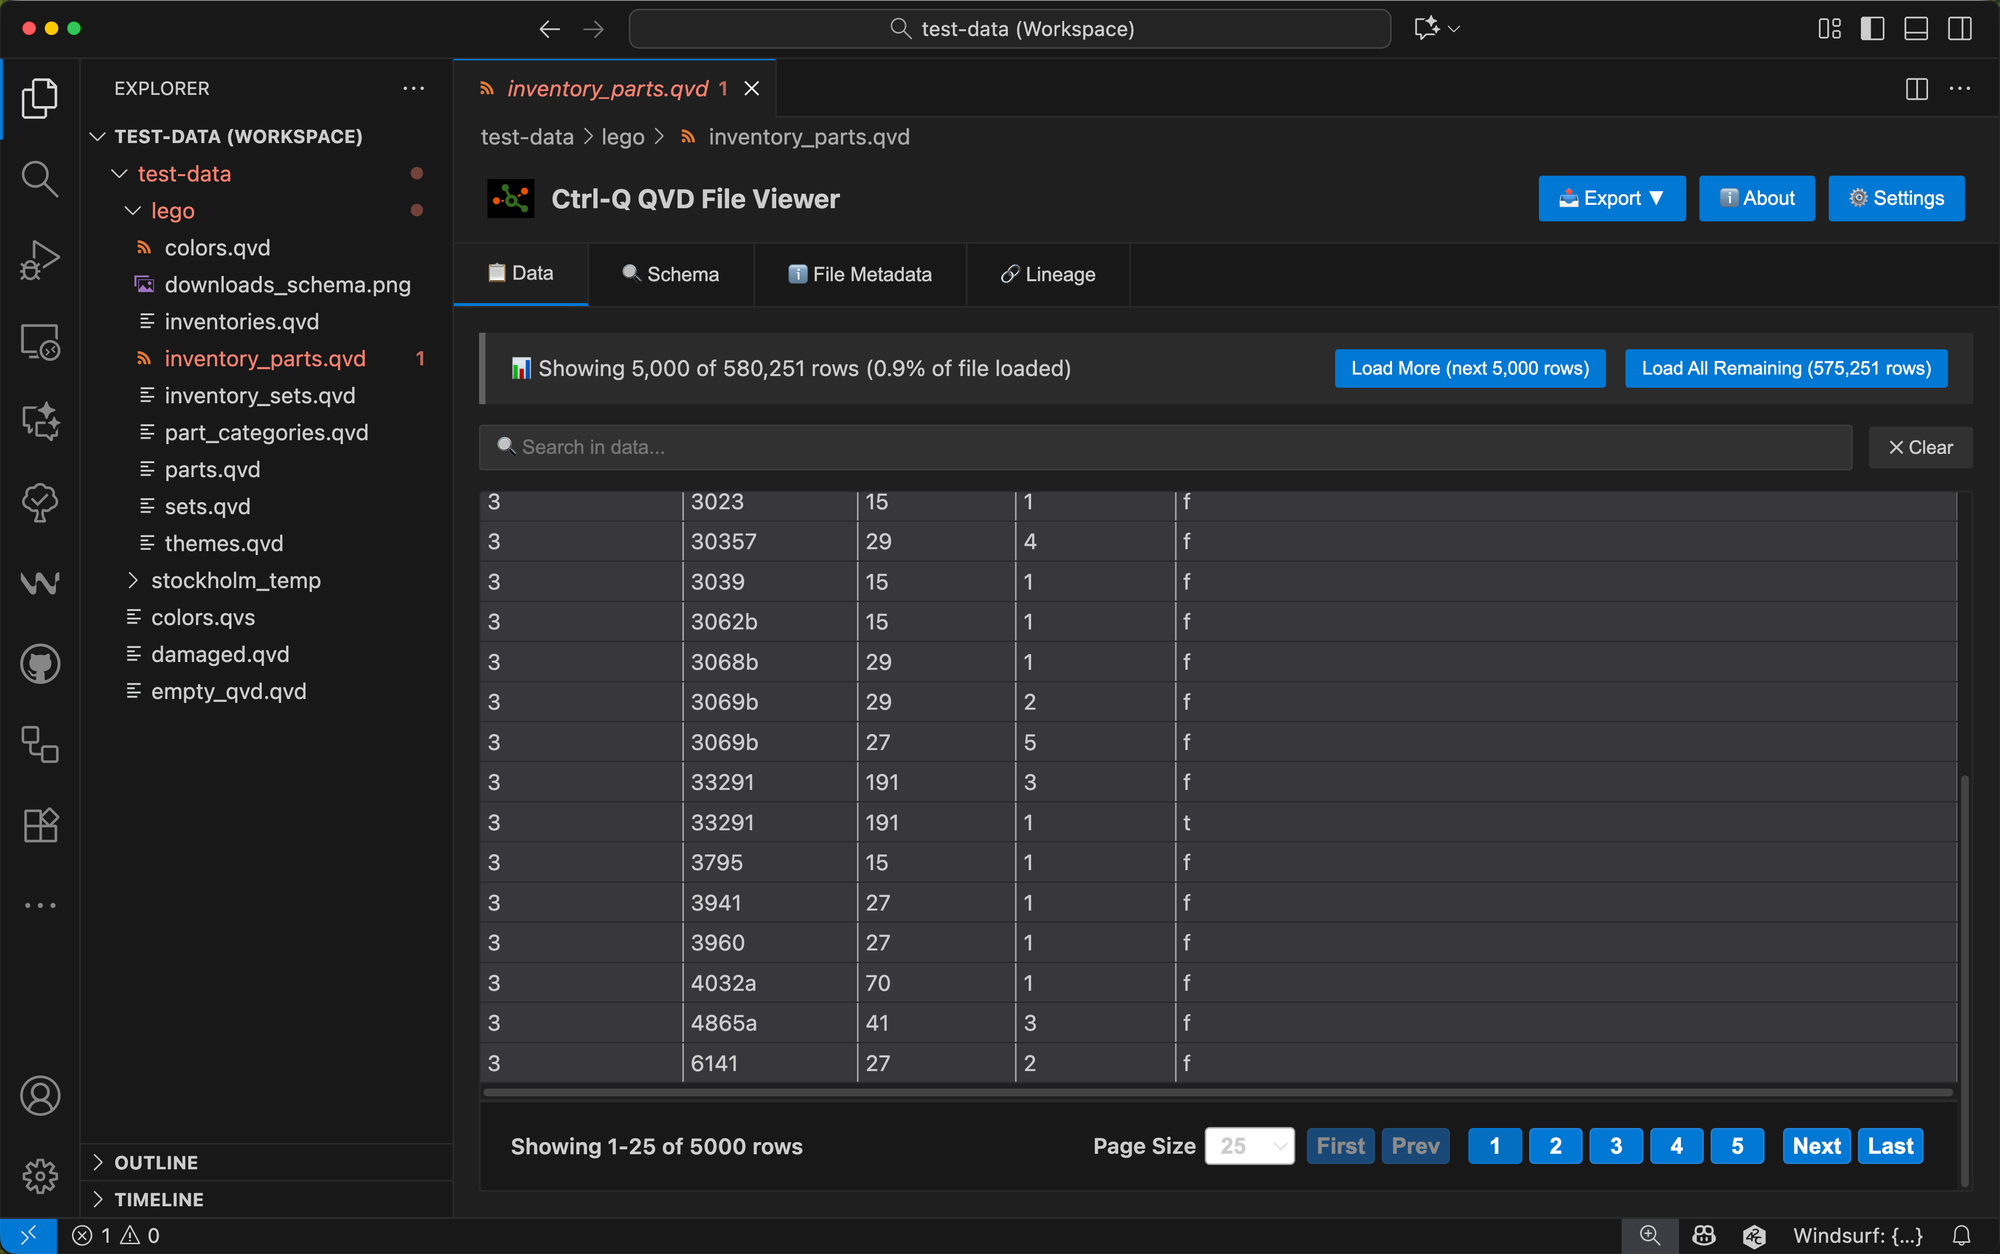
Task: Open Remote Explorer icon
Action: (x=40, y=342)
